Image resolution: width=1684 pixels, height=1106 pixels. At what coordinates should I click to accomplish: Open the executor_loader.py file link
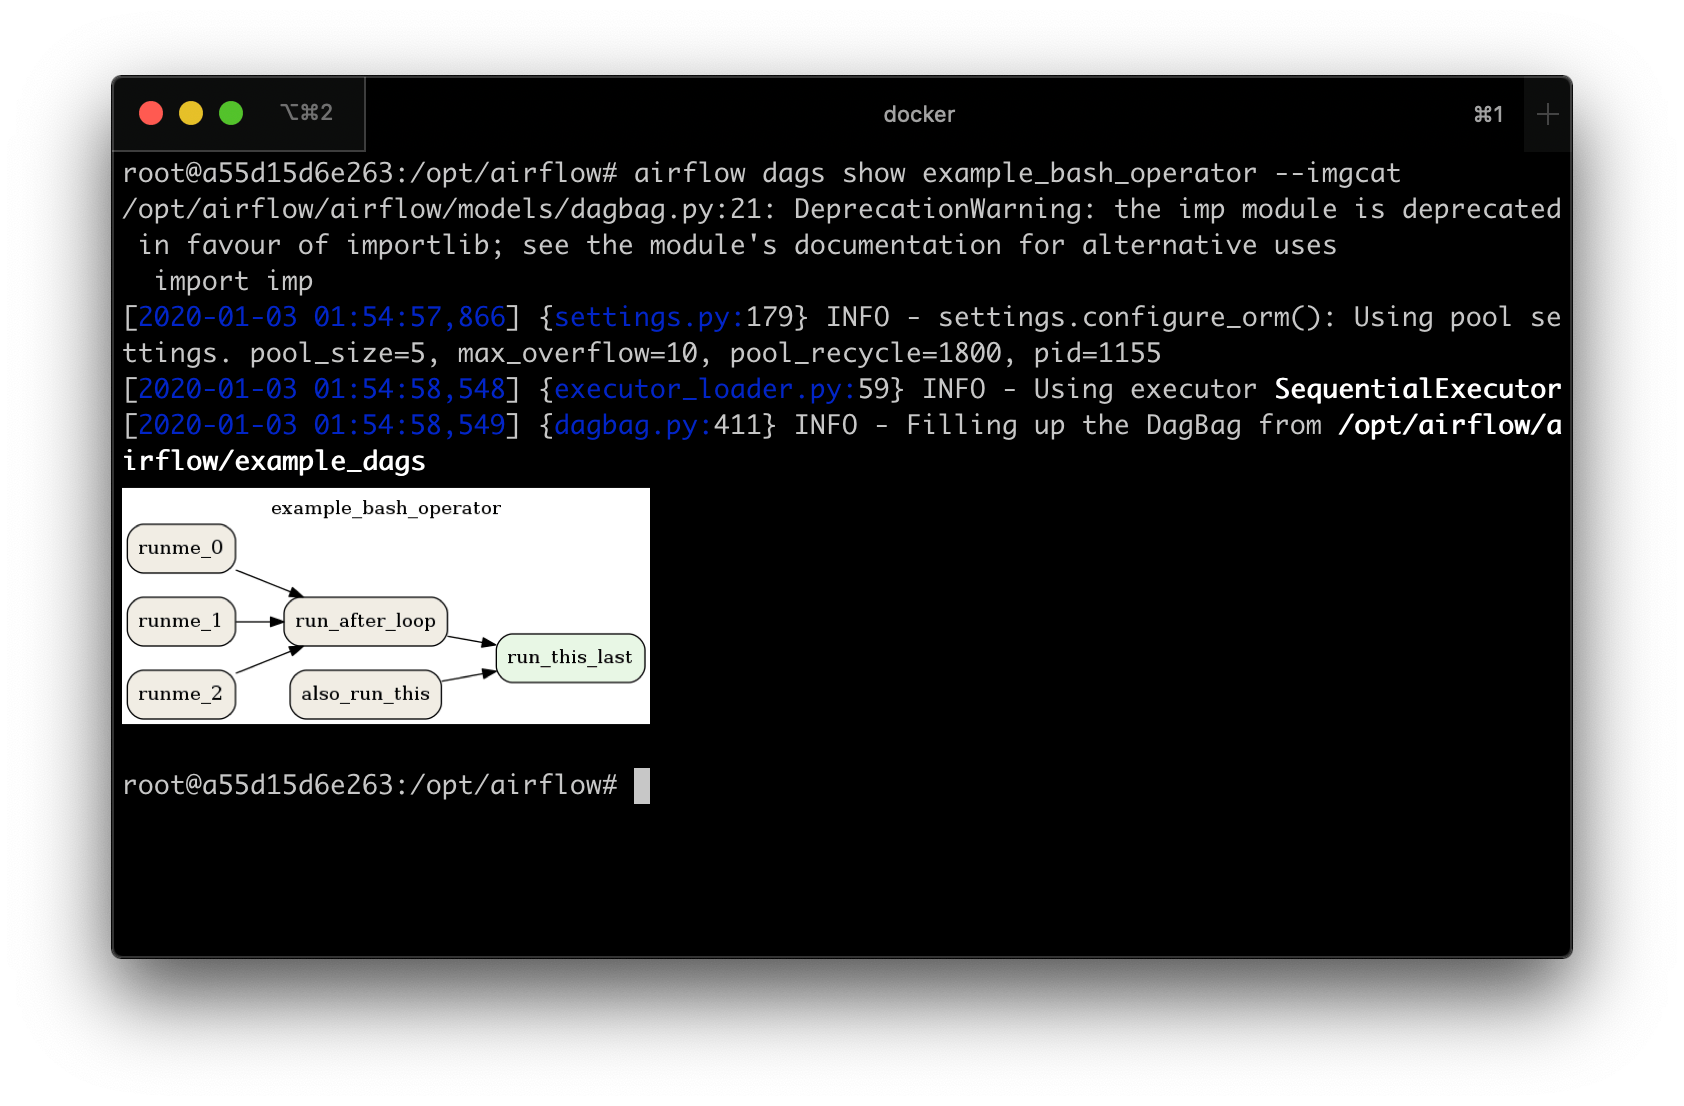pyautogui.click(x=698, y=389)
